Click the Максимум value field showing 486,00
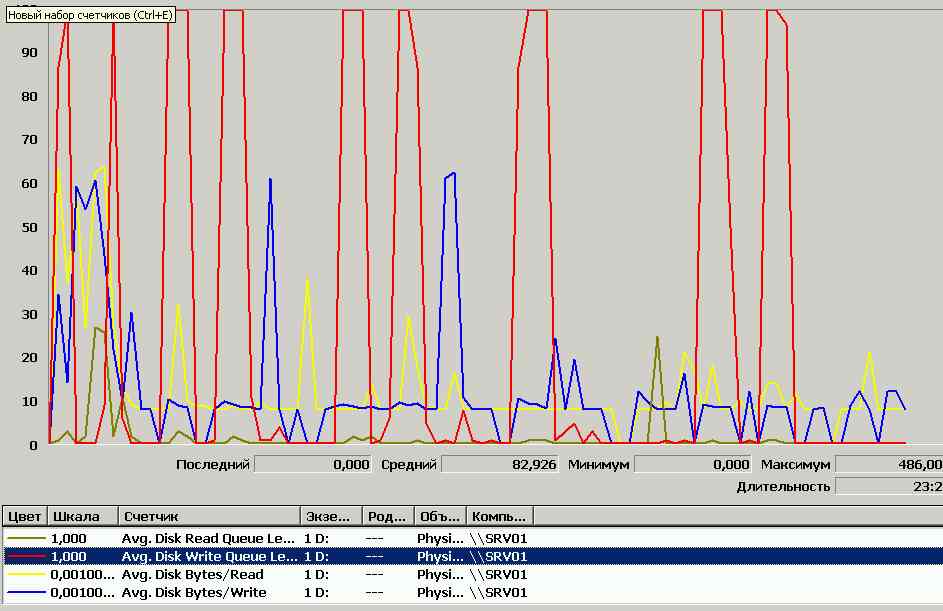Screen dimensions: 943x611 888,464
